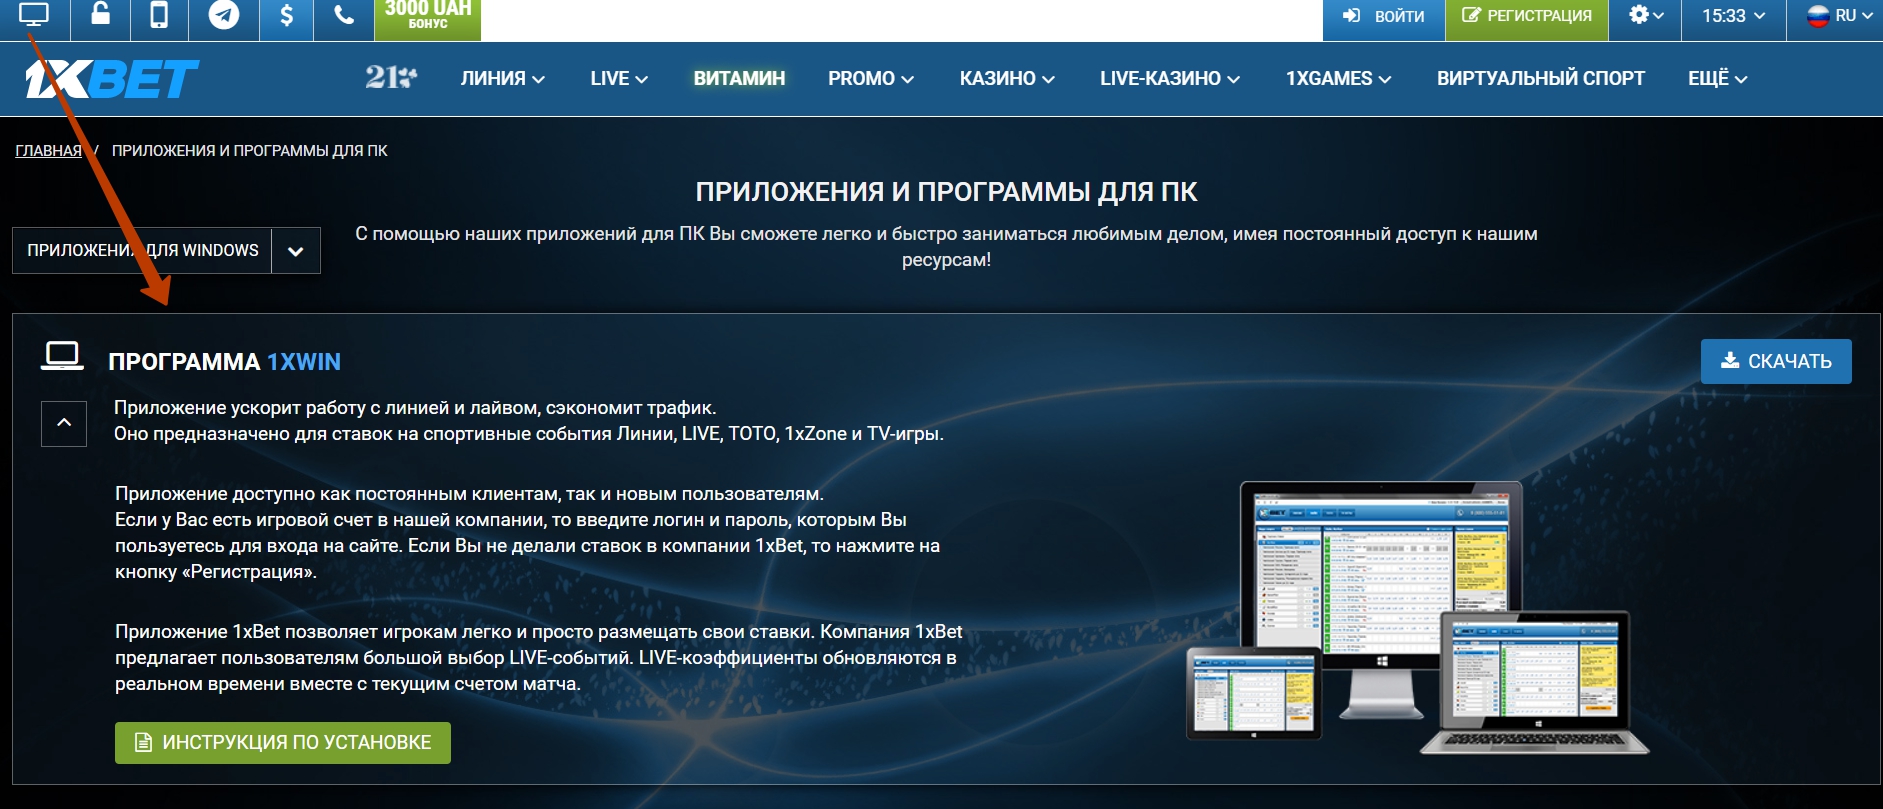Open ПРИЛОЖЕНИЯ ДЛЯ WINDOWS dropdown arrow
Screen dimensions: 1883x809
click(295, 251)
